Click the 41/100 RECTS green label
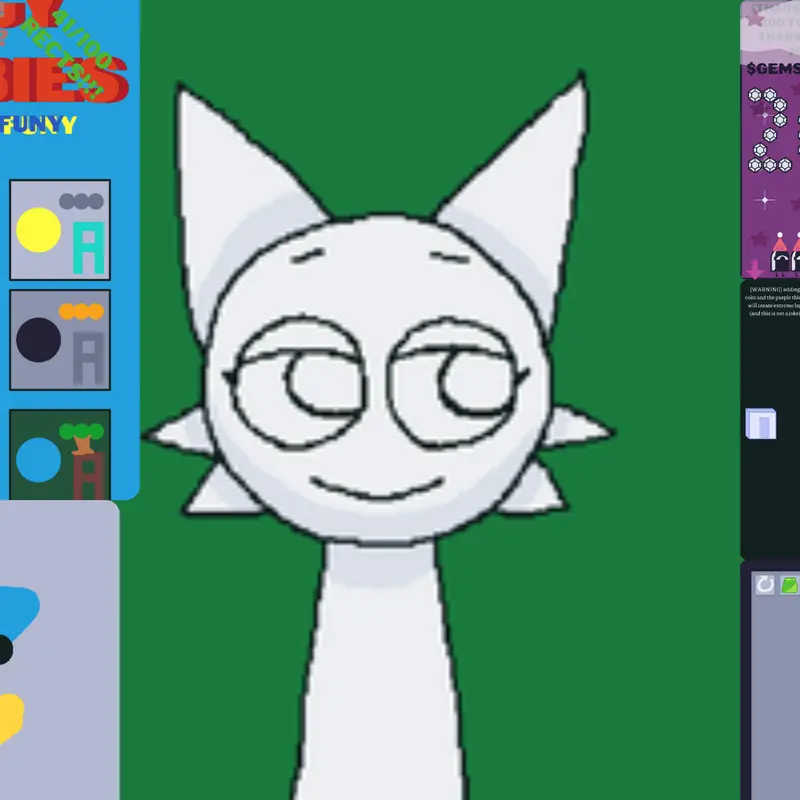The width and height of the screenshot is (800, 800). pyautogui.click(x=66, y=54)
